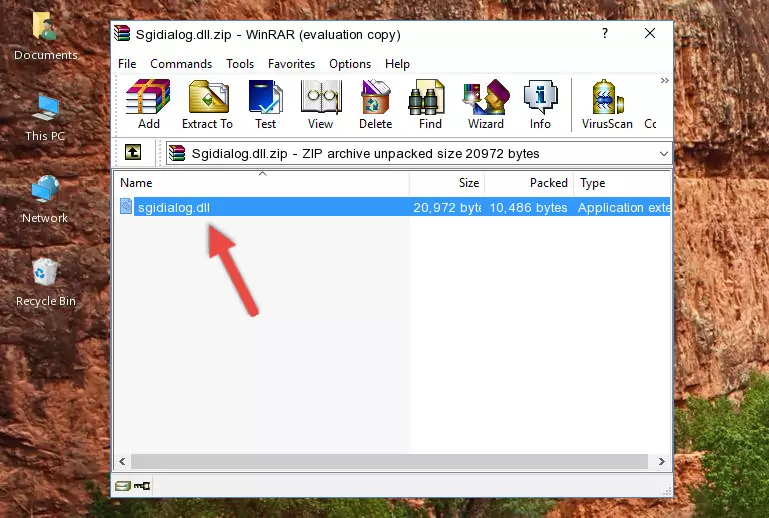
Task: Open the Find files tool
Action: (x=430, y=104)
